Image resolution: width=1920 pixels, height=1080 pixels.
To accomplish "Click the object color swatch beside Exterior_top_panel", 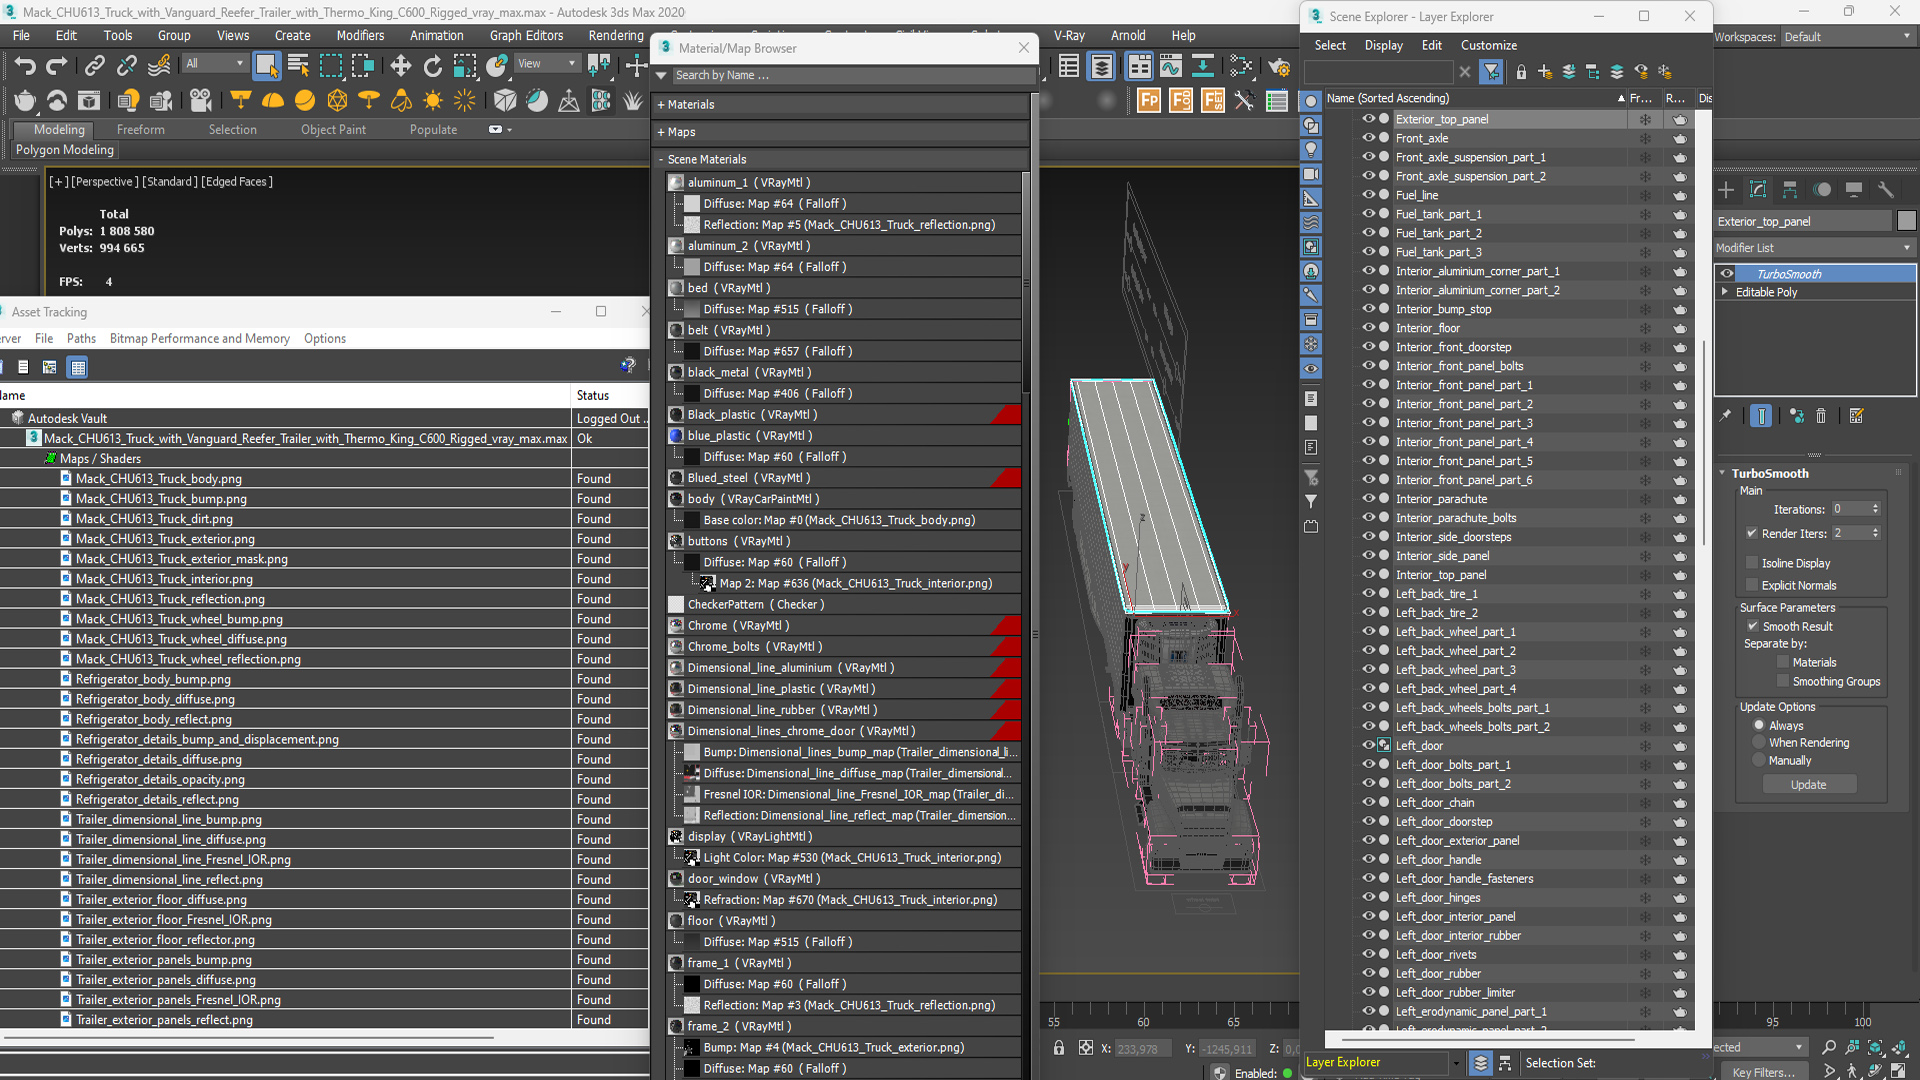I will coord(1906,221).
